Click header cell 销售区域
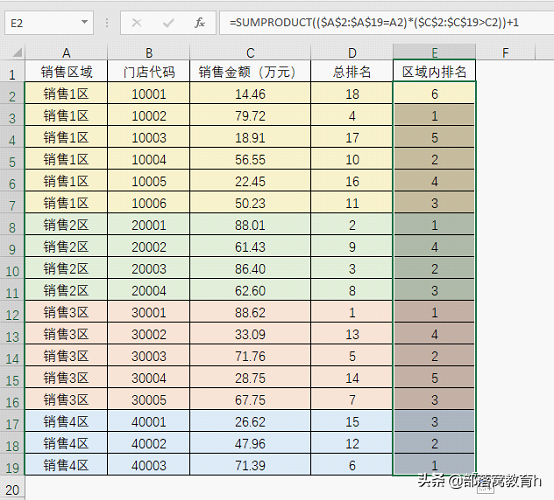The height and width of the screenshot is (500, 554). tap(66, 72)
